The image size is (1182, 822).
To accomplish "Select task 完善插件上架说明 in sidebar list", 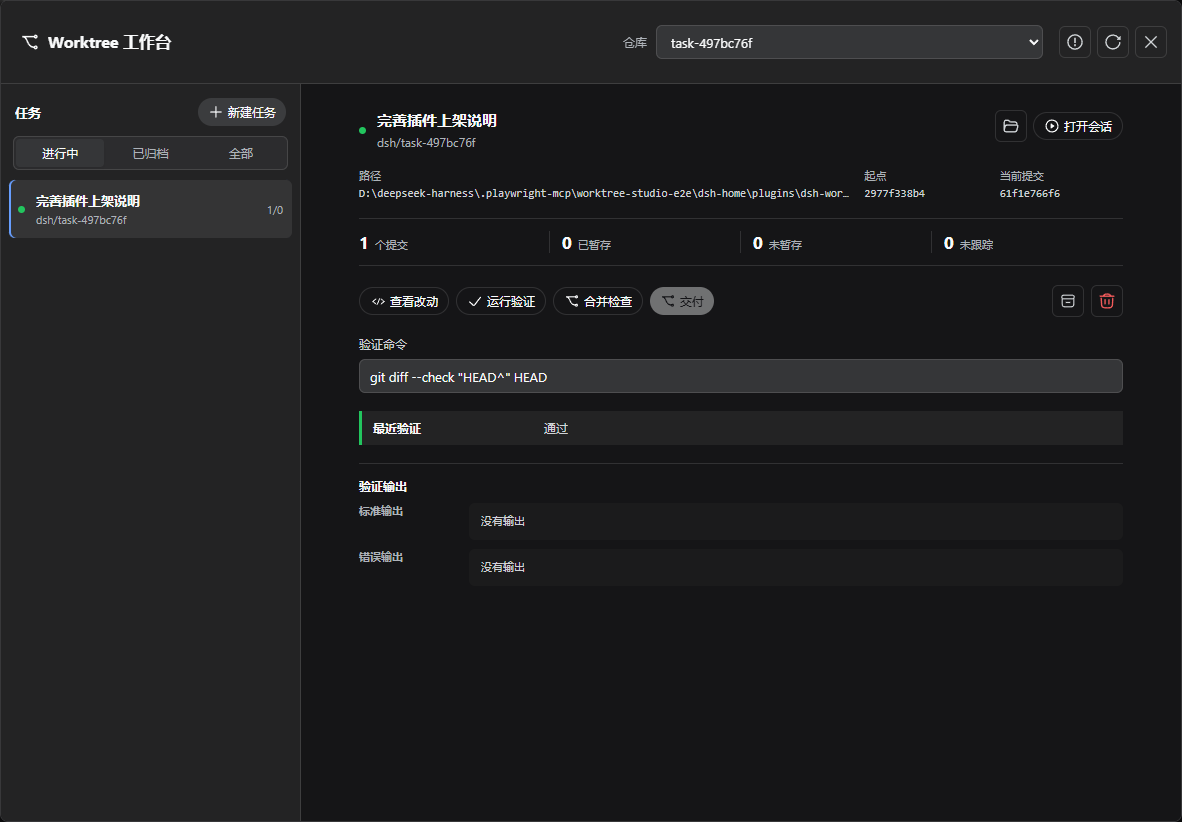I will pyautogui.click(x=151, y=209).
